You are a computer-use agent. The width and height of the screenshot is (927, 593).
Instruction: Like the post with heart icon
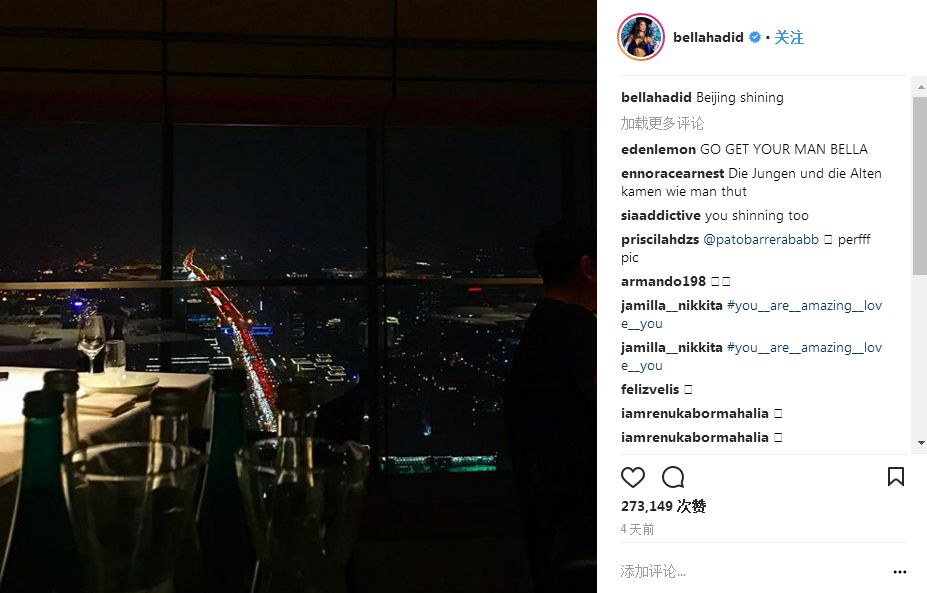click(633, 477)
